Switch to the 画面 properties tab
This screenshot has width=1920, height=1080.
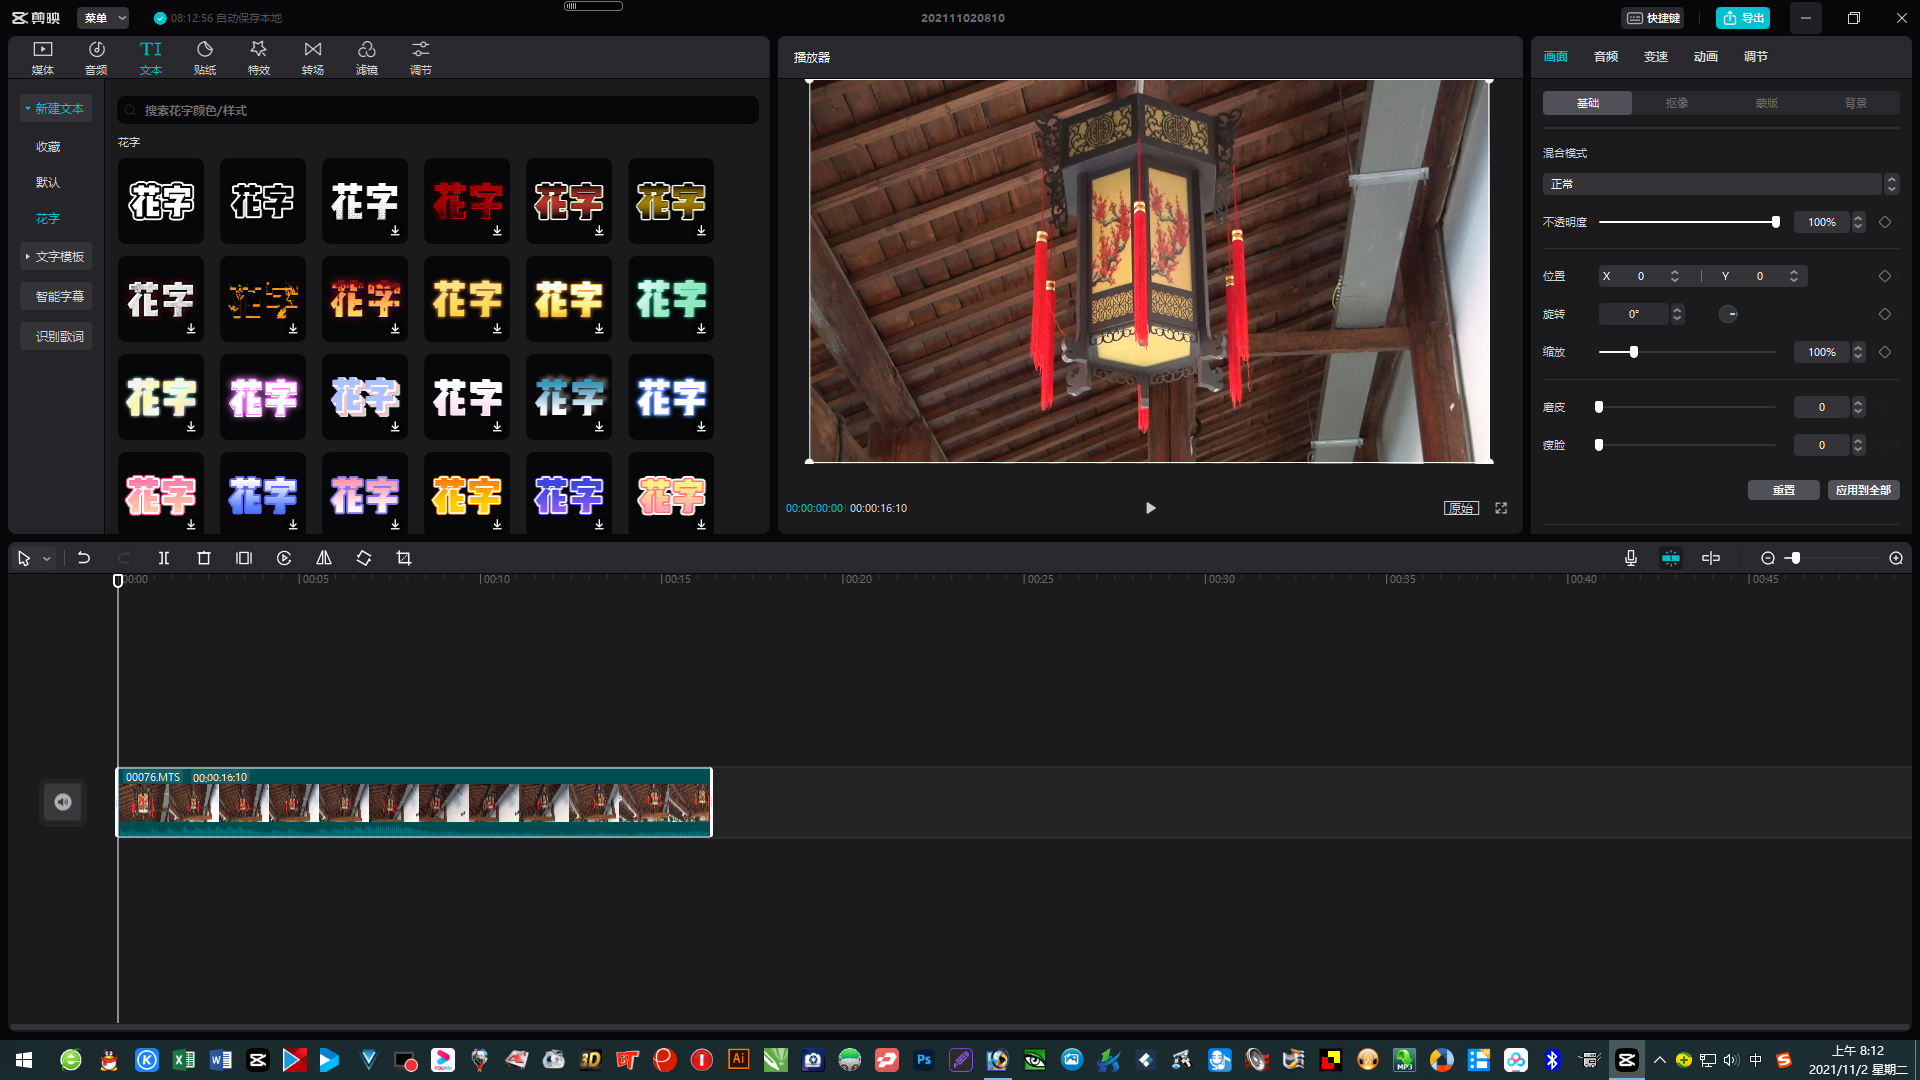(x=1556, y=57)
